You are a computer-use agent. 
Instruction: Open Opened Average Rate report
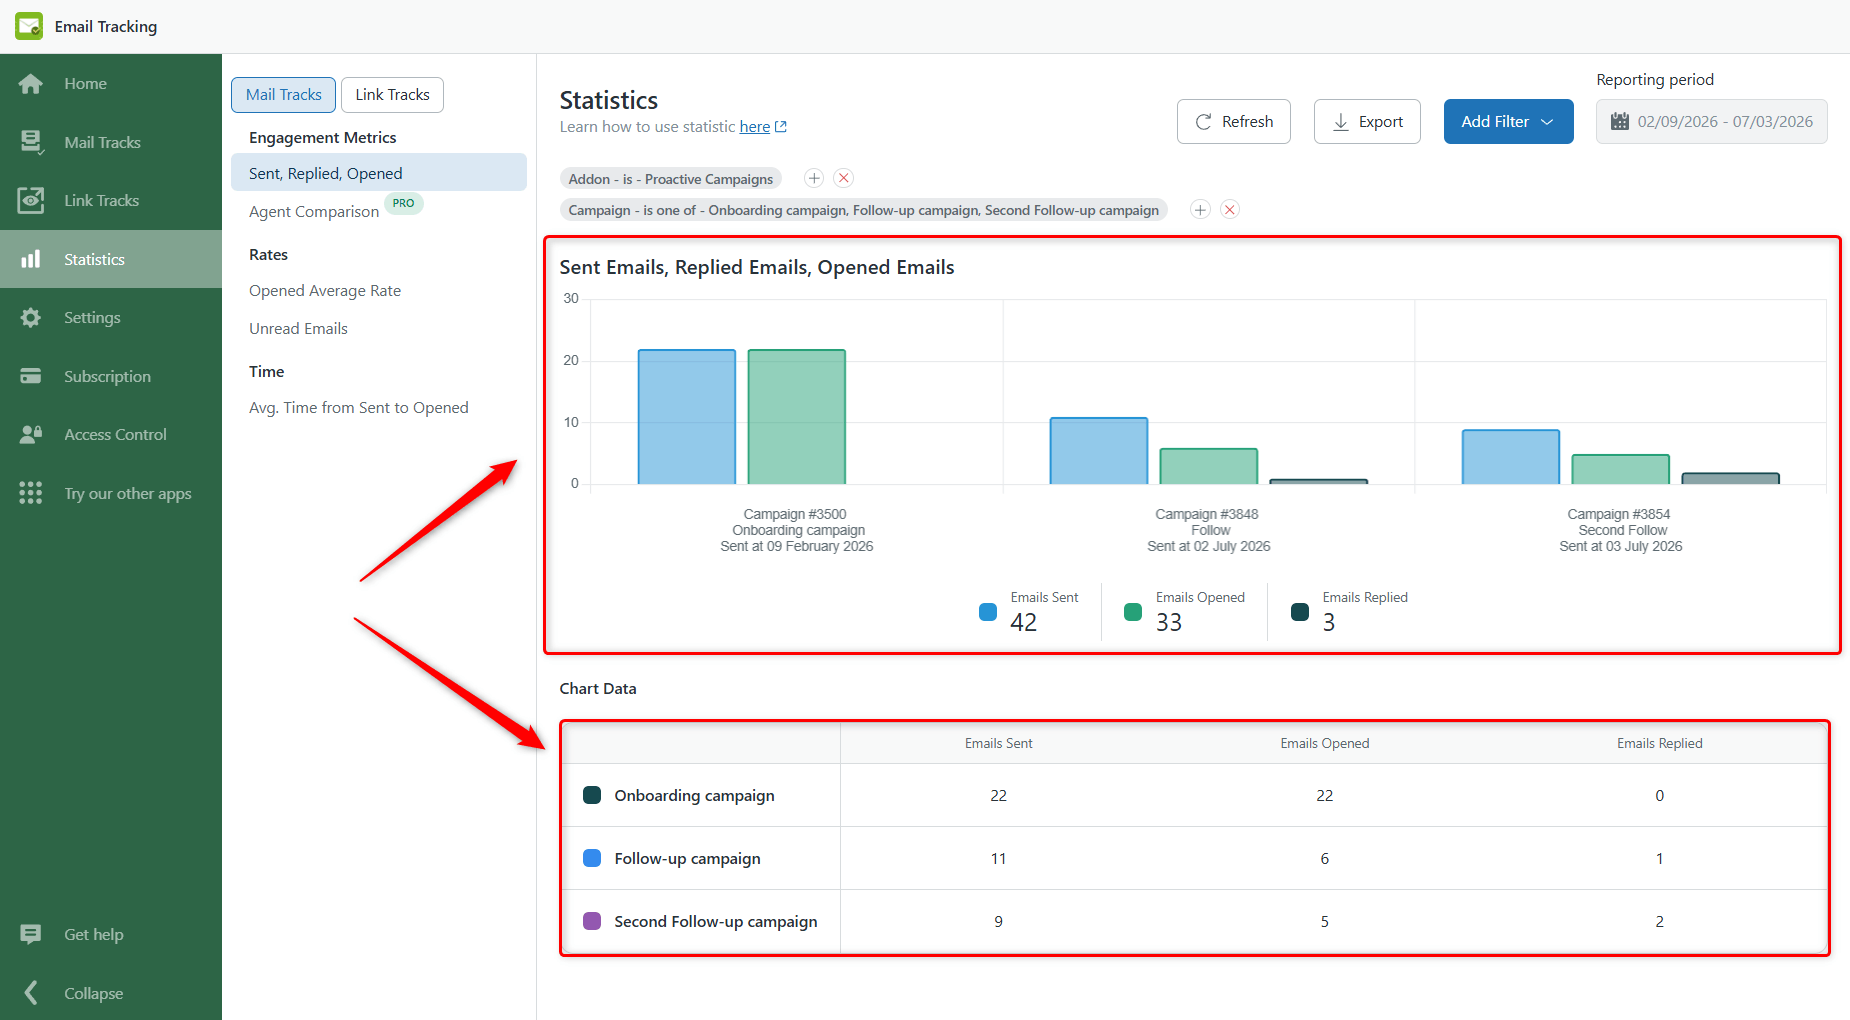[325, 291]
